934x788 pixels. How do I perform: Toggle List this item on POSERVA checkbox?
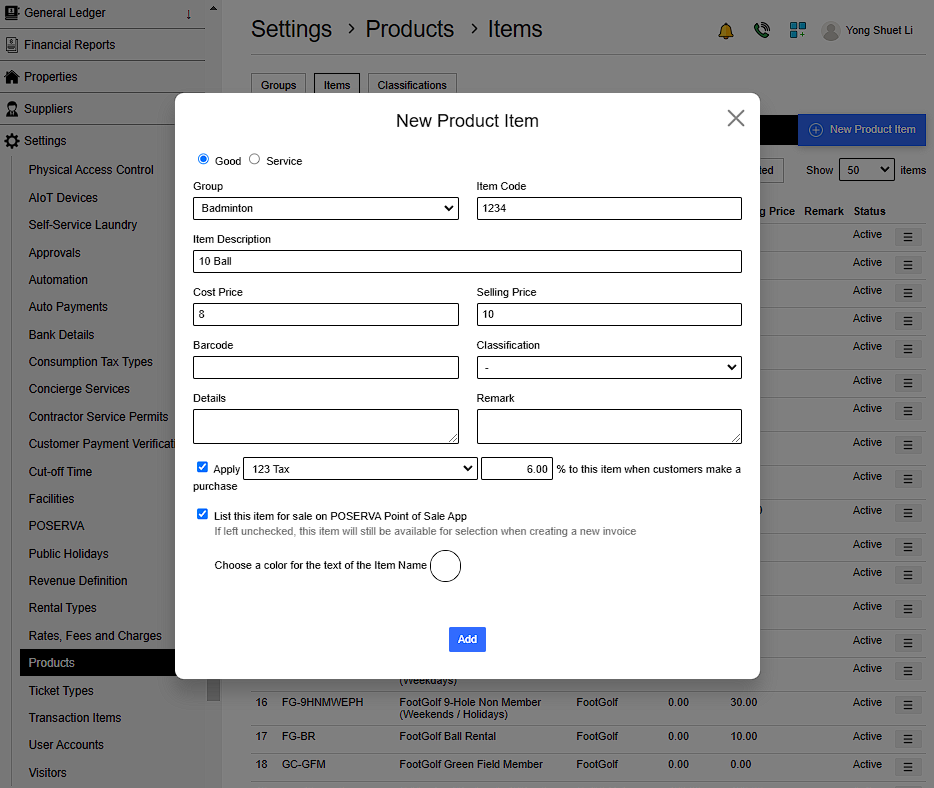pos(203,514)
